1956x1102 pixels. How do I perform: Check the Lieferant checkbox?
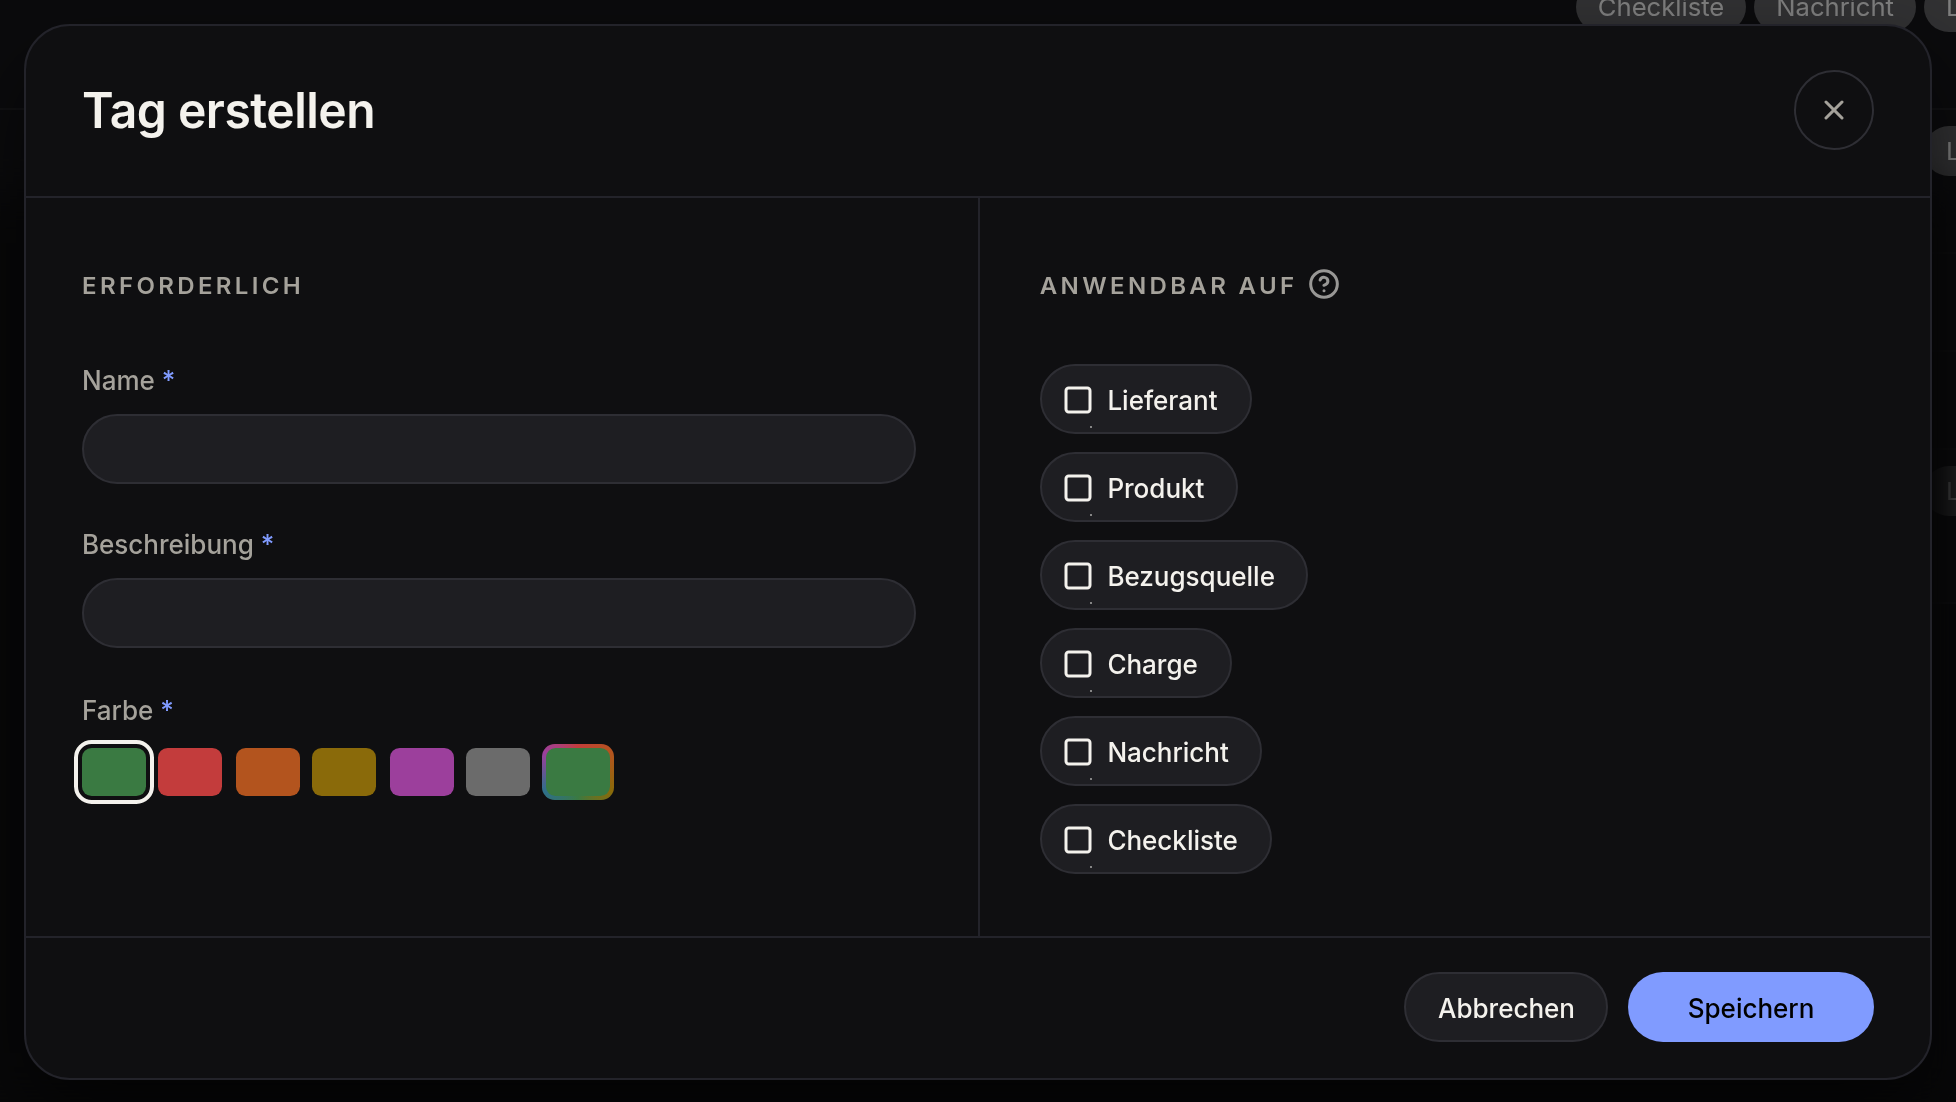pyautogui.click(x=1077, y=400)
